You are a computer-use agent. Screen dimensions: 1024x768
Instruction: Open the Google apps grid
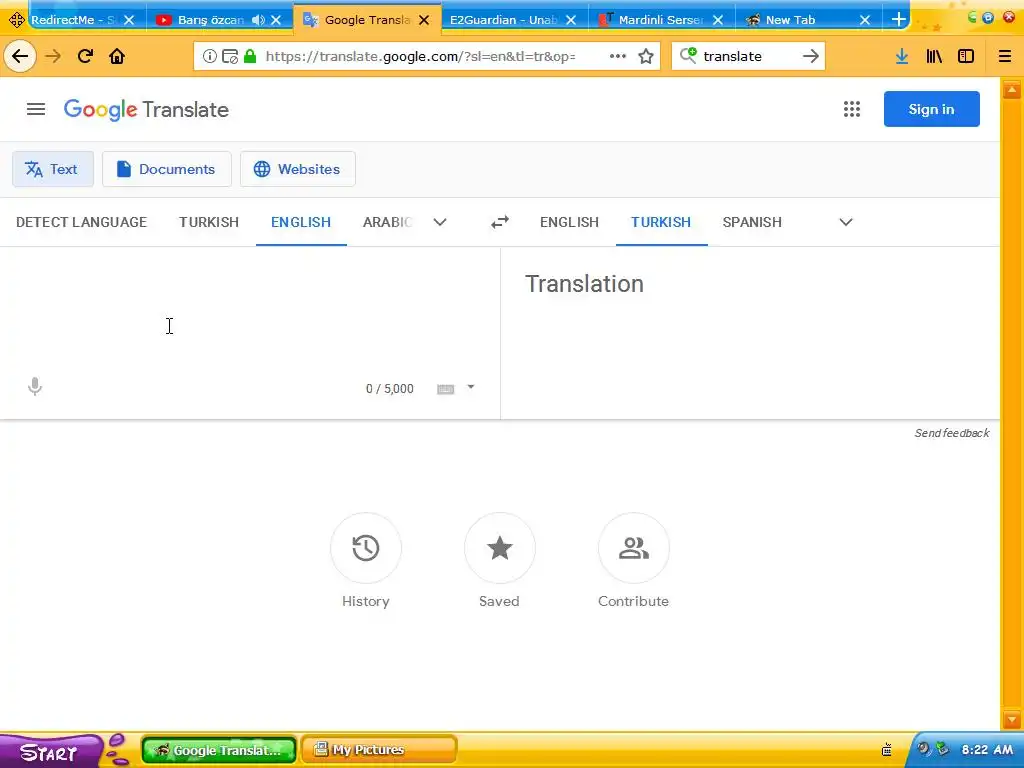click(852, 109)
